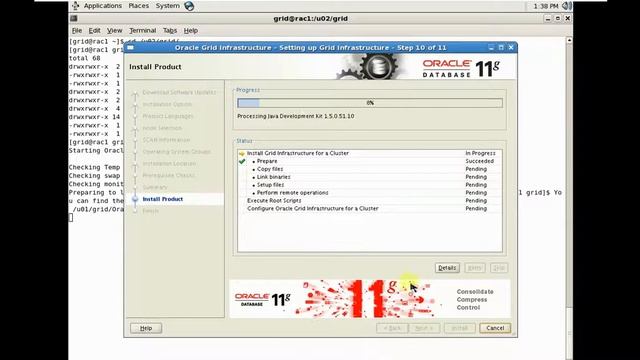Click the Oracle 11g logo in the bottom banner

coord(263,299)
